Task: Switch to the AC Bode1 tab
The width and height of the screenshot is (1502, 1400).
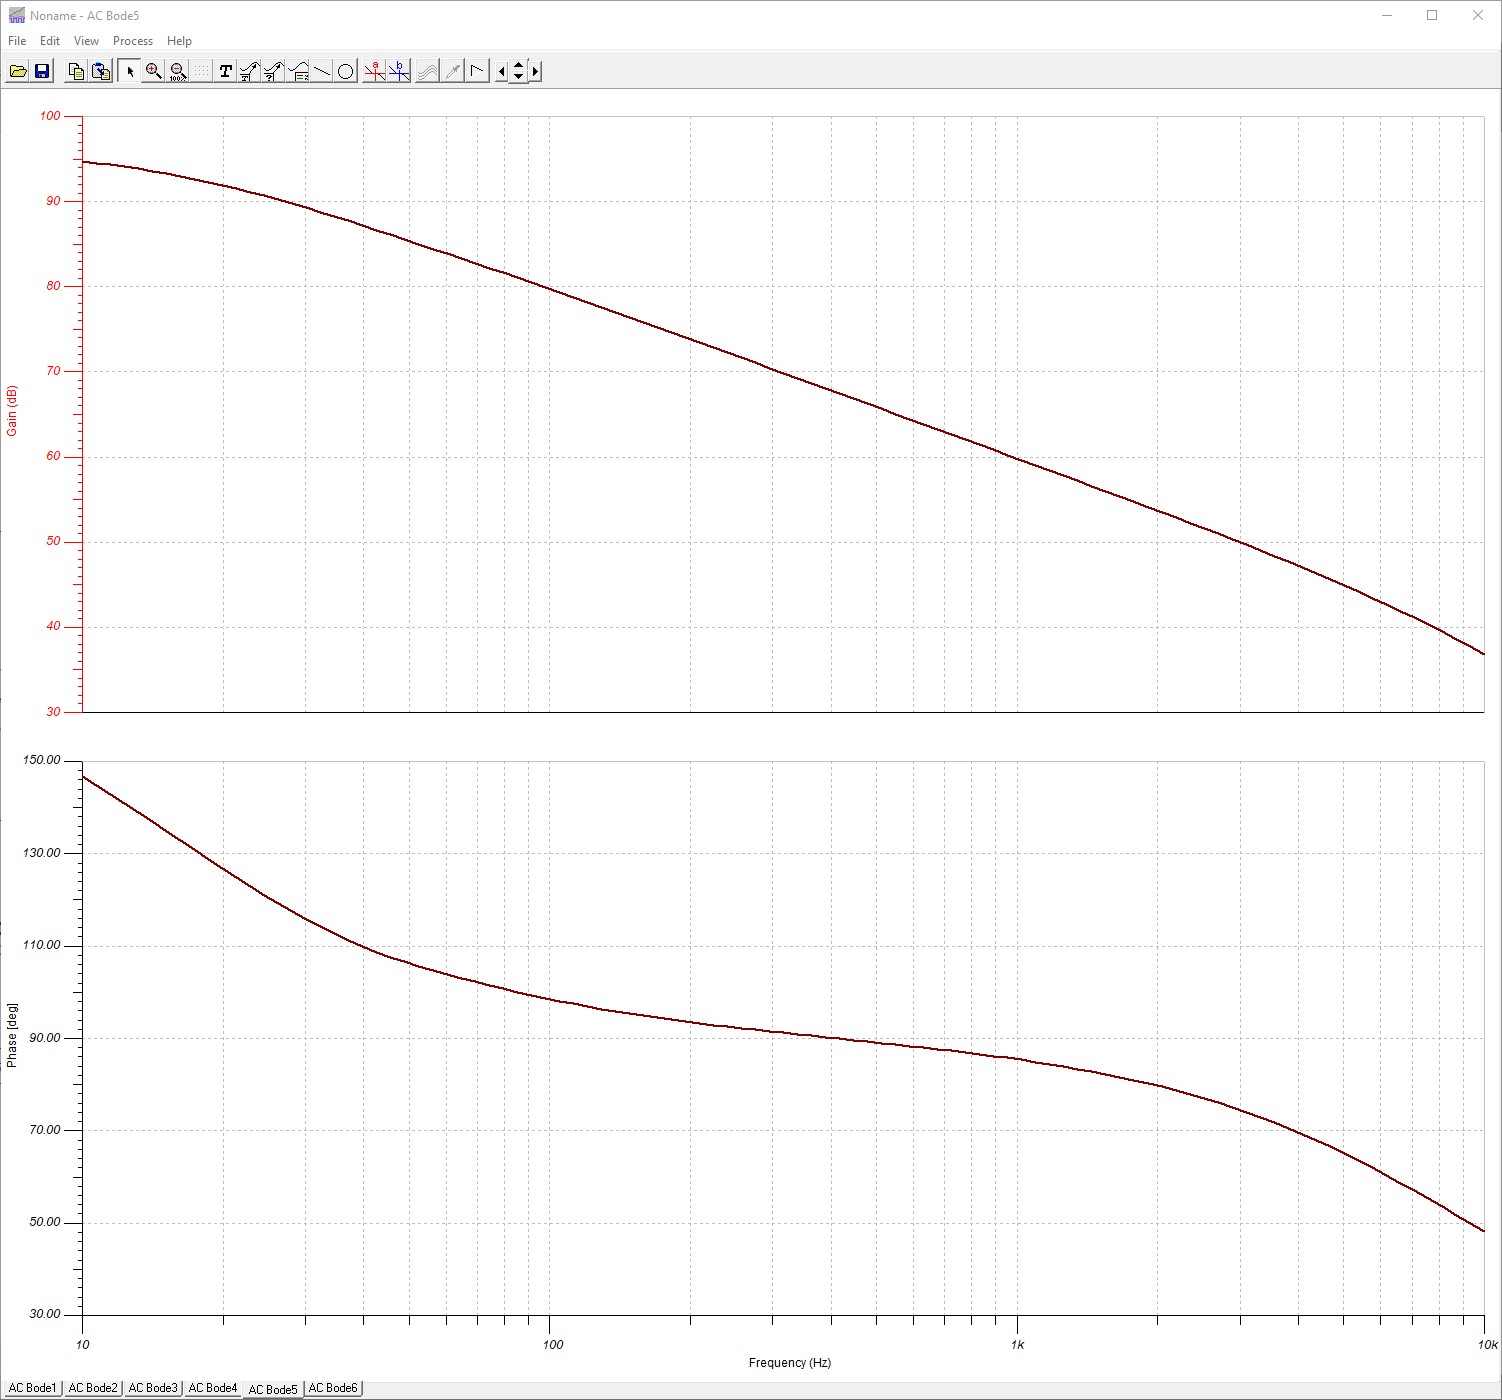Action: coord(33,1388)
